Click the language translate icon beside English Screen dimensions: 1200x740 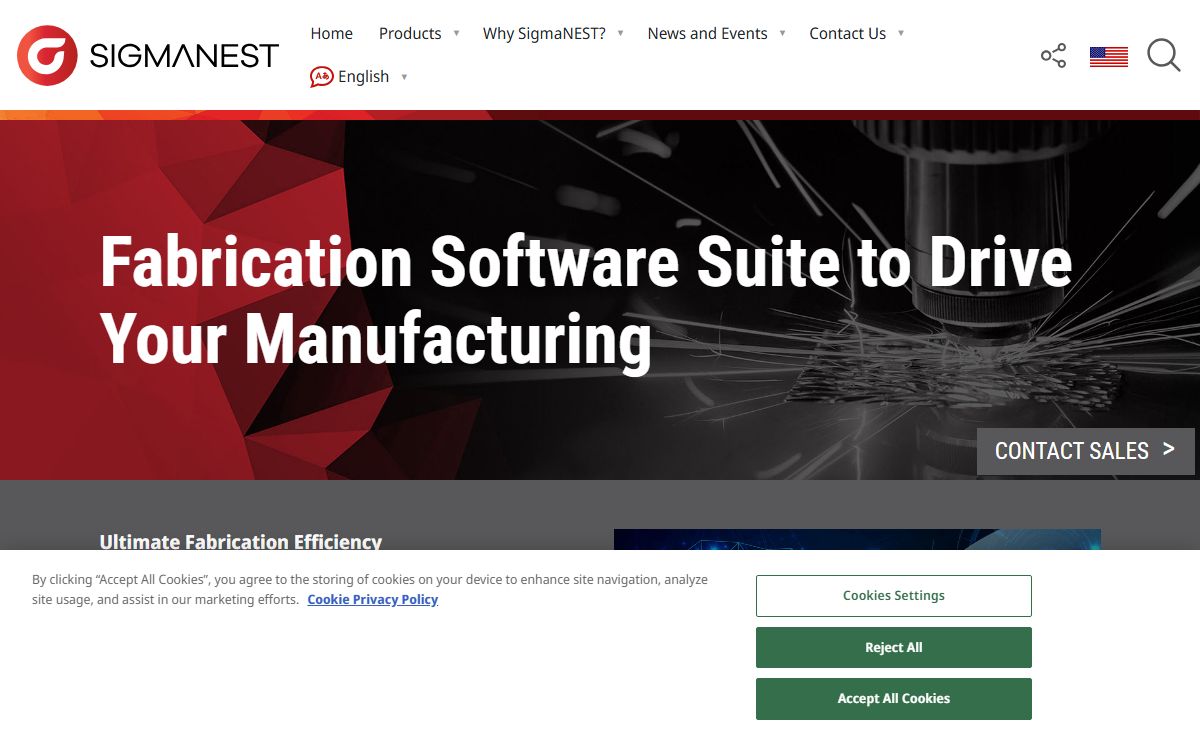321,77
